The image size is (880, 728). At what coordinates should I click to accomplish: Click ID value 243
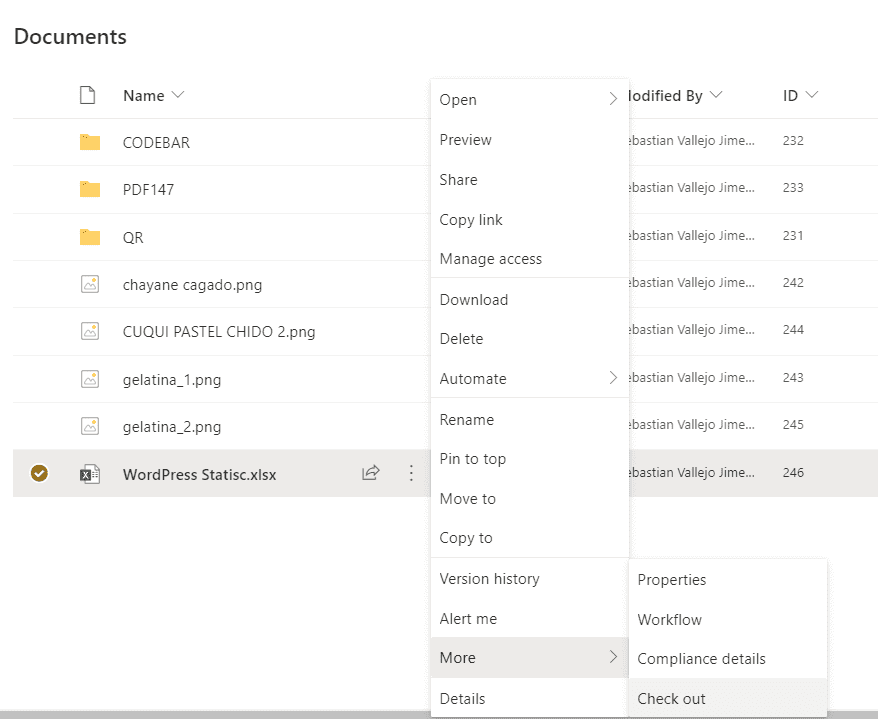click(x=793, y=377)
